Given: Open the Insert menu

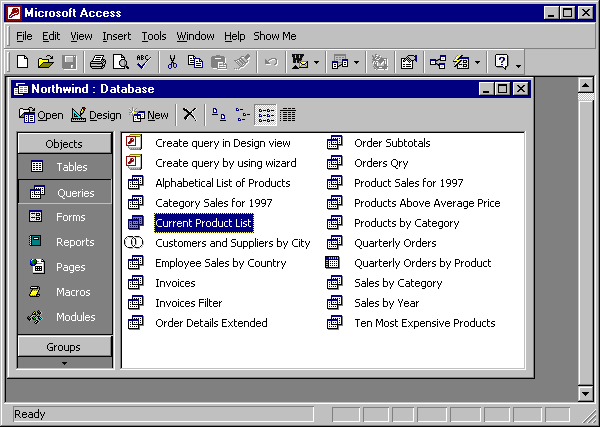Looking at the screenshot, I should point(117,36).
